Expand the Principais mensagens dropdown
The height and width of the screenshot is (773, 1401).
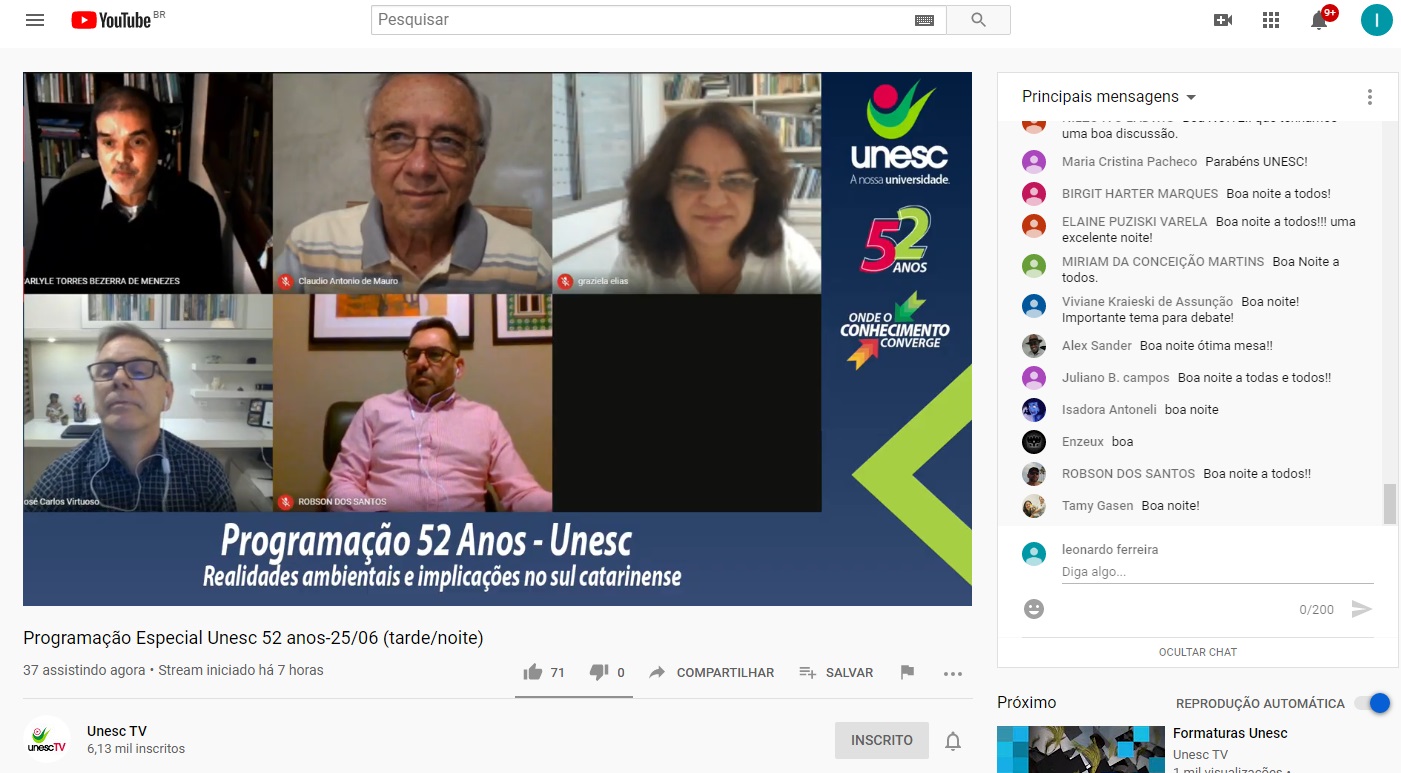pyautogui.click(x=1109, y=97)
